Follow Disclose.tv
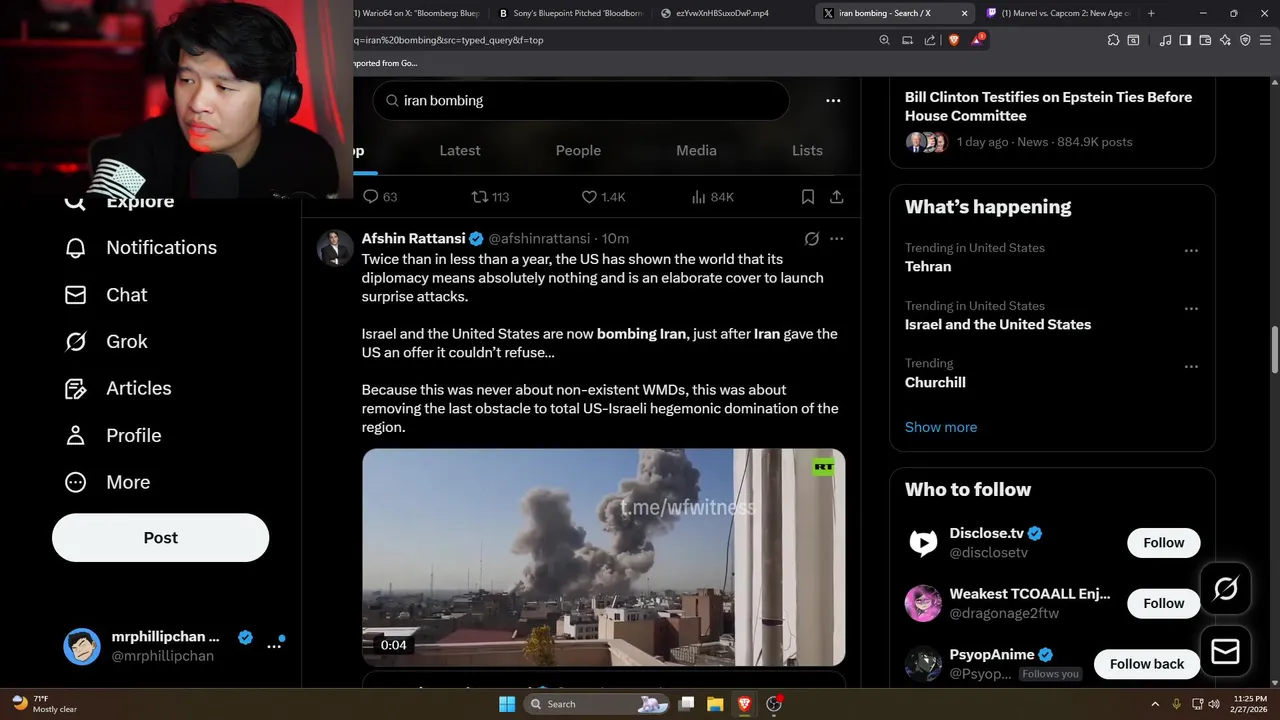 point(1164,543)
